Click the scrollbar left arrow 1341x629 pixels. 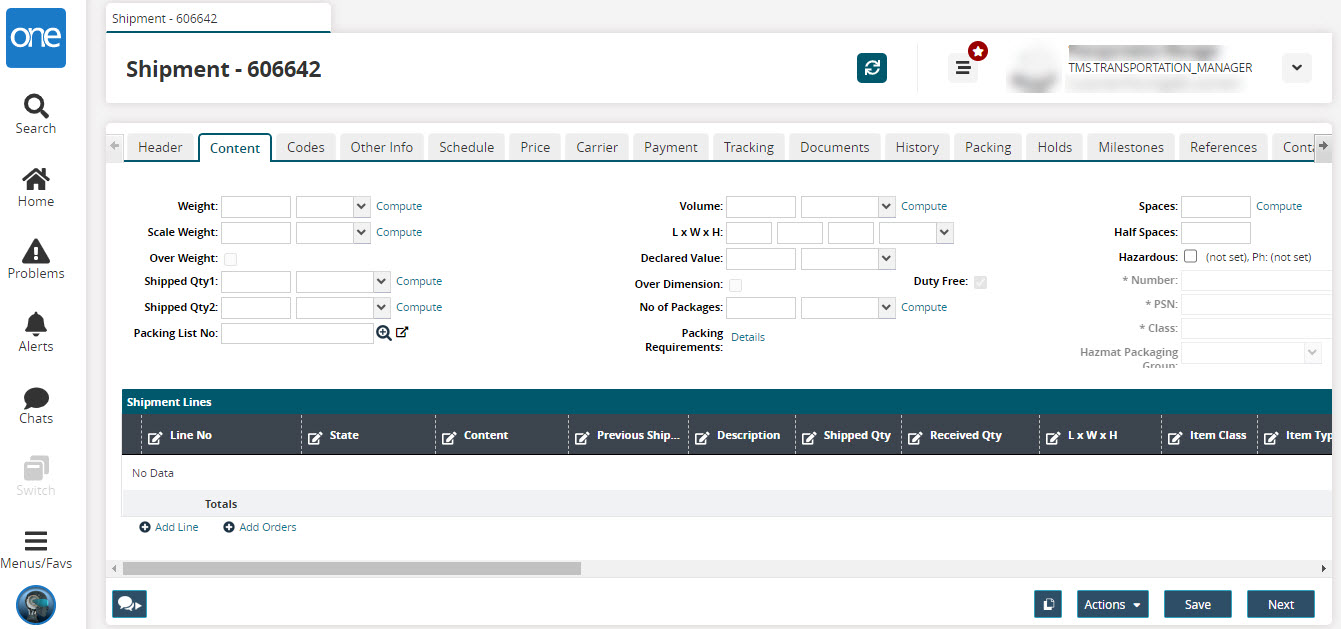pyautogui.click(x=114, y=568)
